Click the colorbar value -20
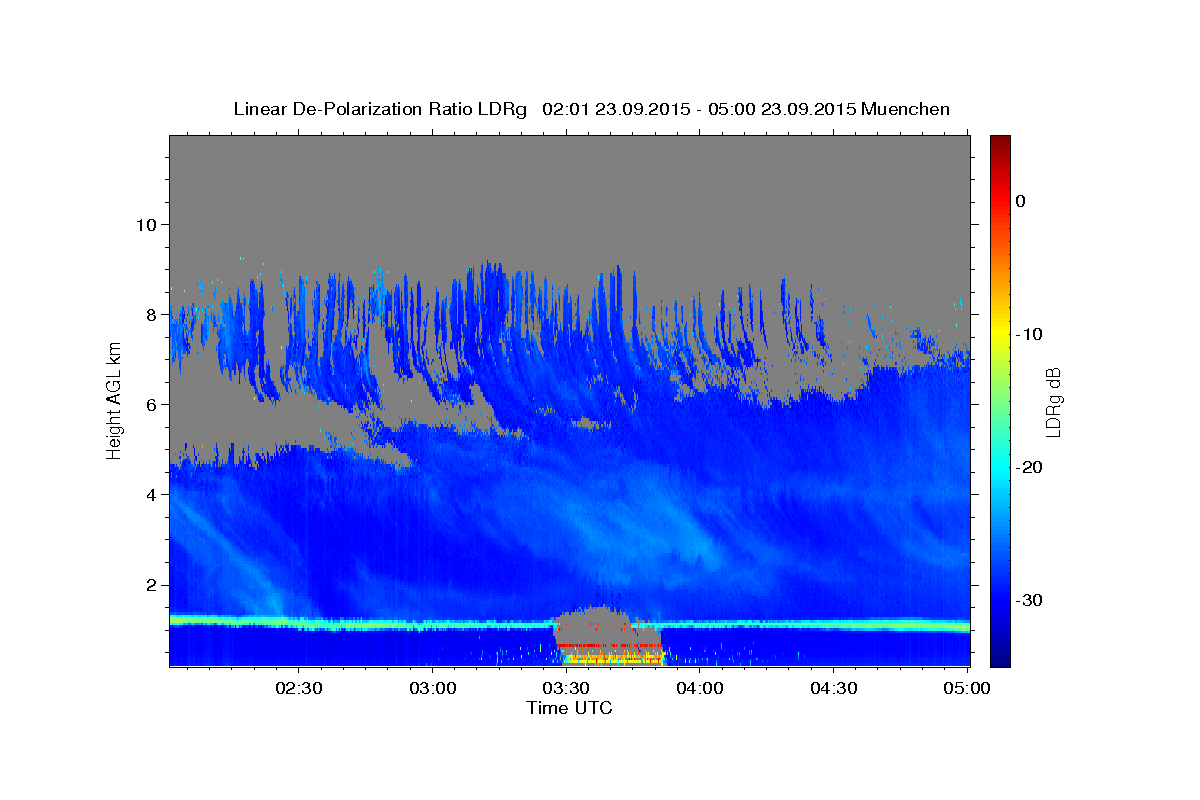The height and width of the screenshot is (800, 1200). pos(1030,467)
